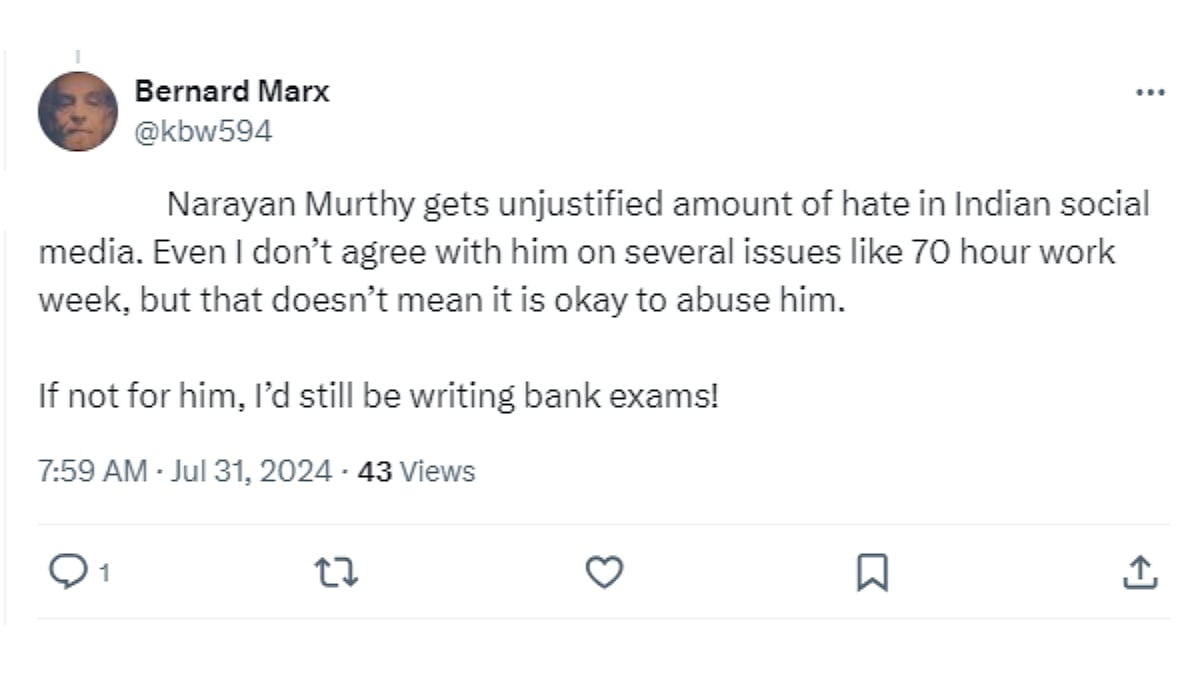The image size is (1200, 675).
Task: Click the reply speech bubble icon
Action: [x=67, y=573]
